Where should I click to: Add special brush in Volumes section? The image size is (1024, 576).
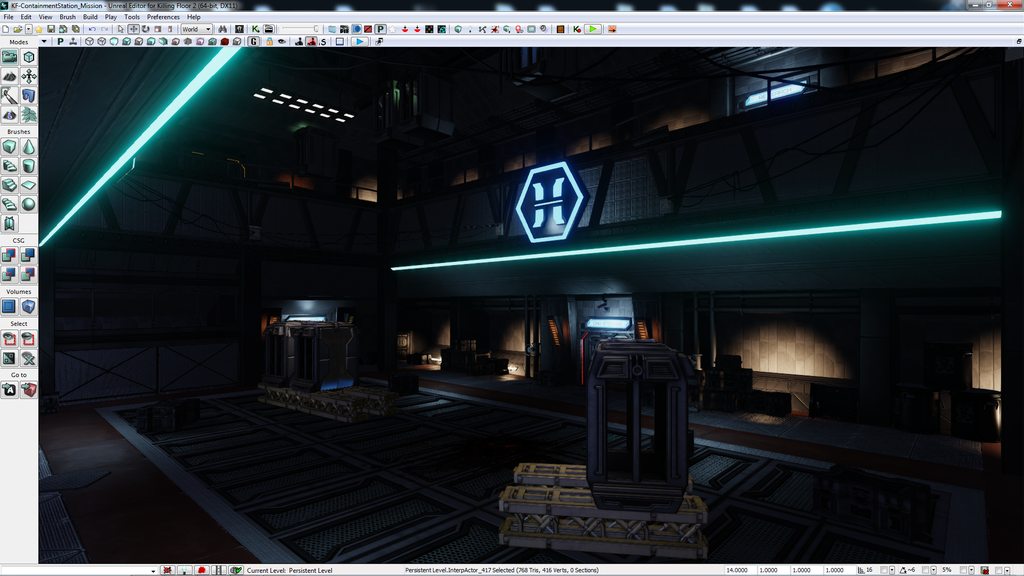(x=9, y=307)
